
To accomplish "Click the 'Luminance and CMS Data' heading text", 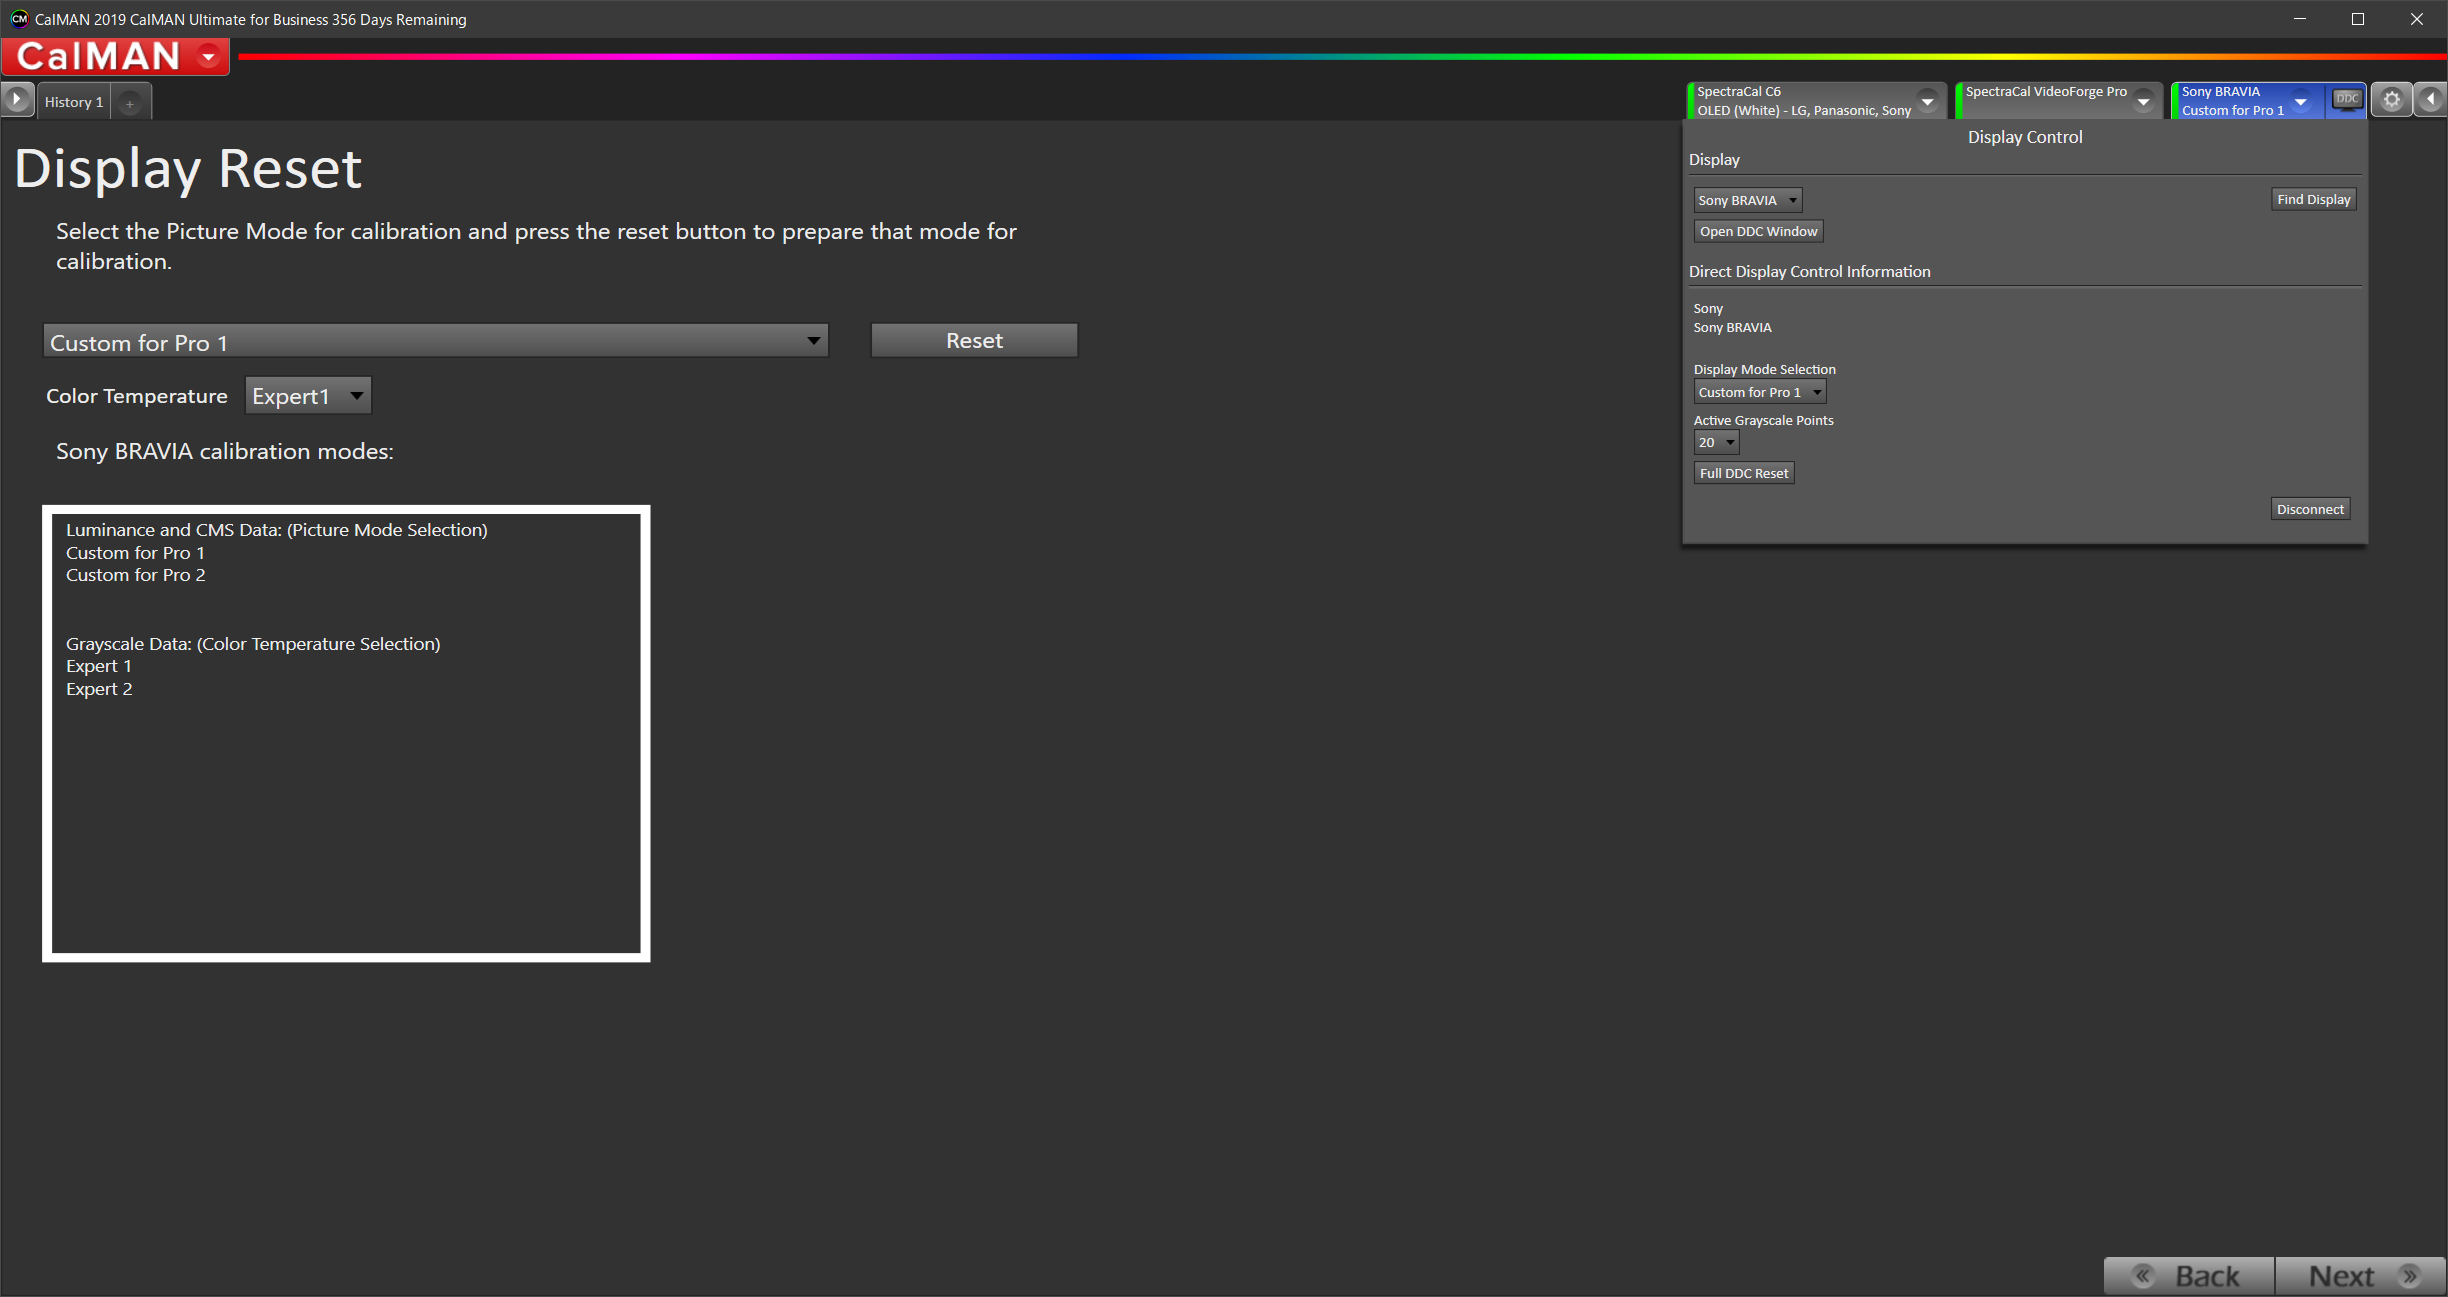I will pyautogui.click(x=277, y=530).
